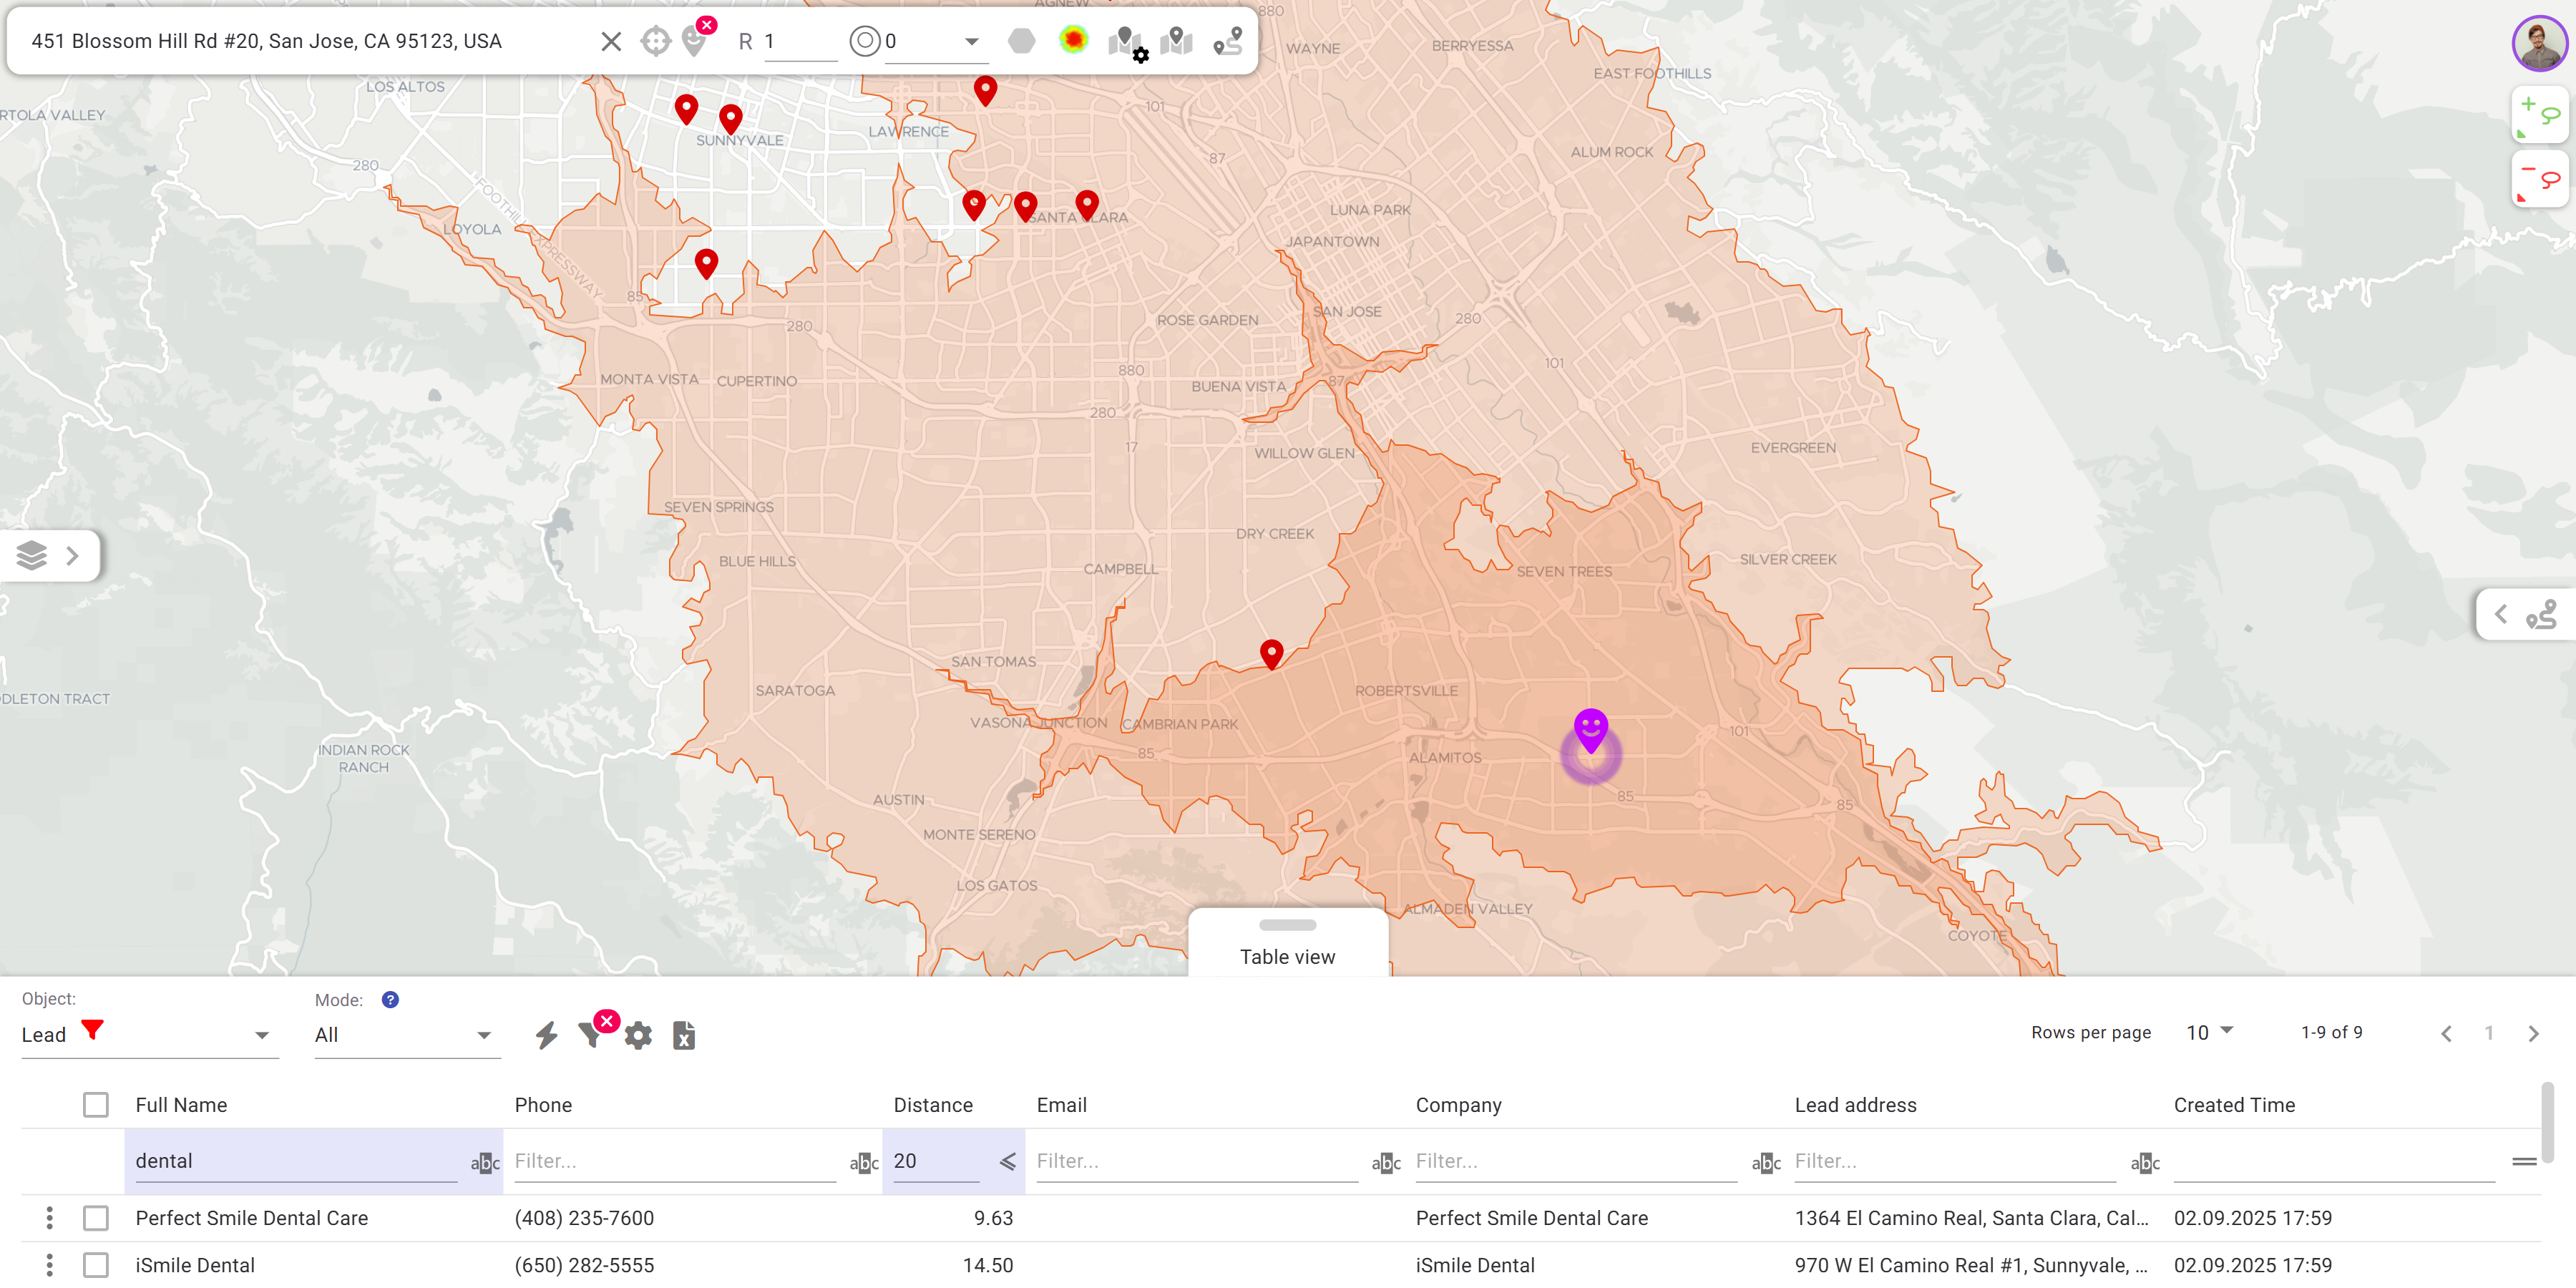Click the locate-me crosshair icon
The width and height of the screenshot is (2576, 1288).
655,41
